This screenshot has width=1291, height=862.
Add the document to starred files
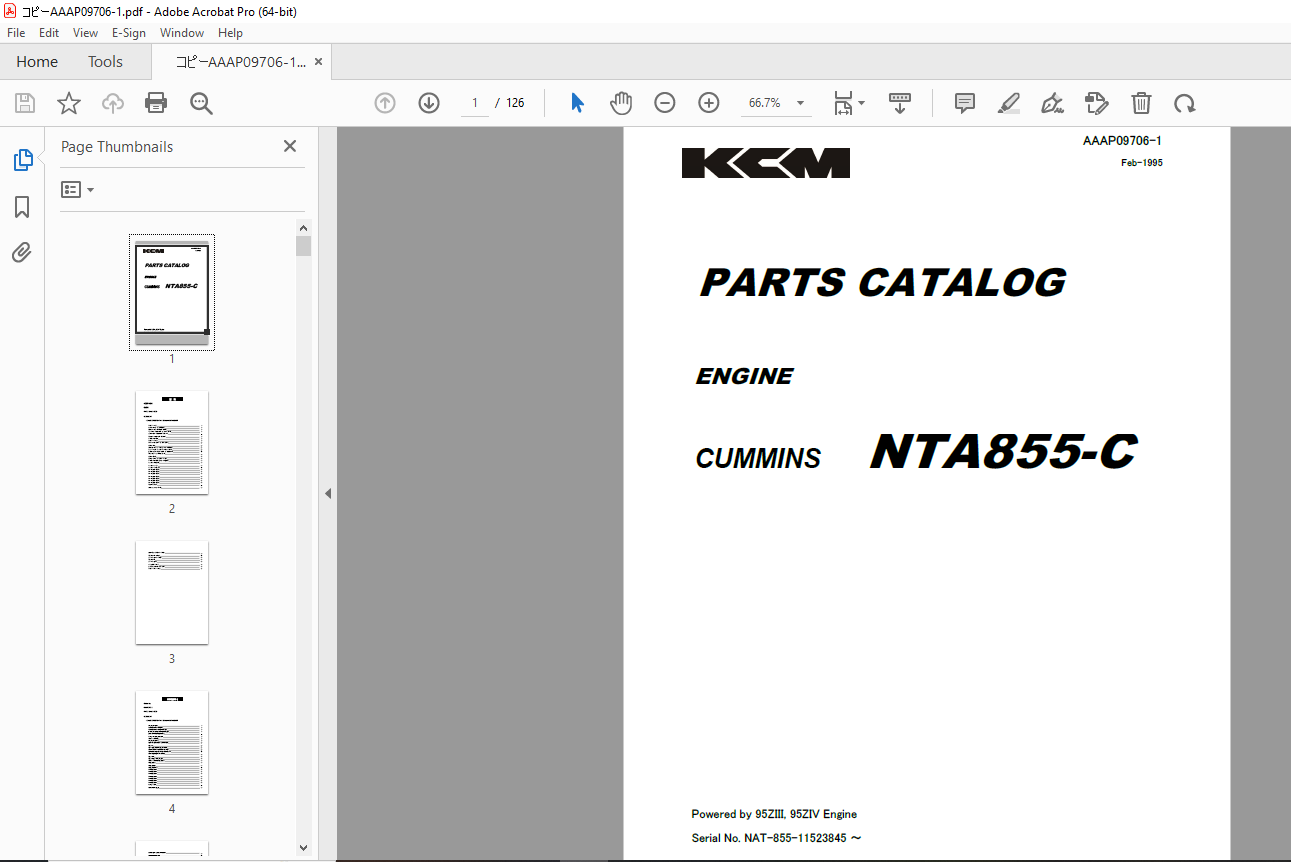(68, 103)
